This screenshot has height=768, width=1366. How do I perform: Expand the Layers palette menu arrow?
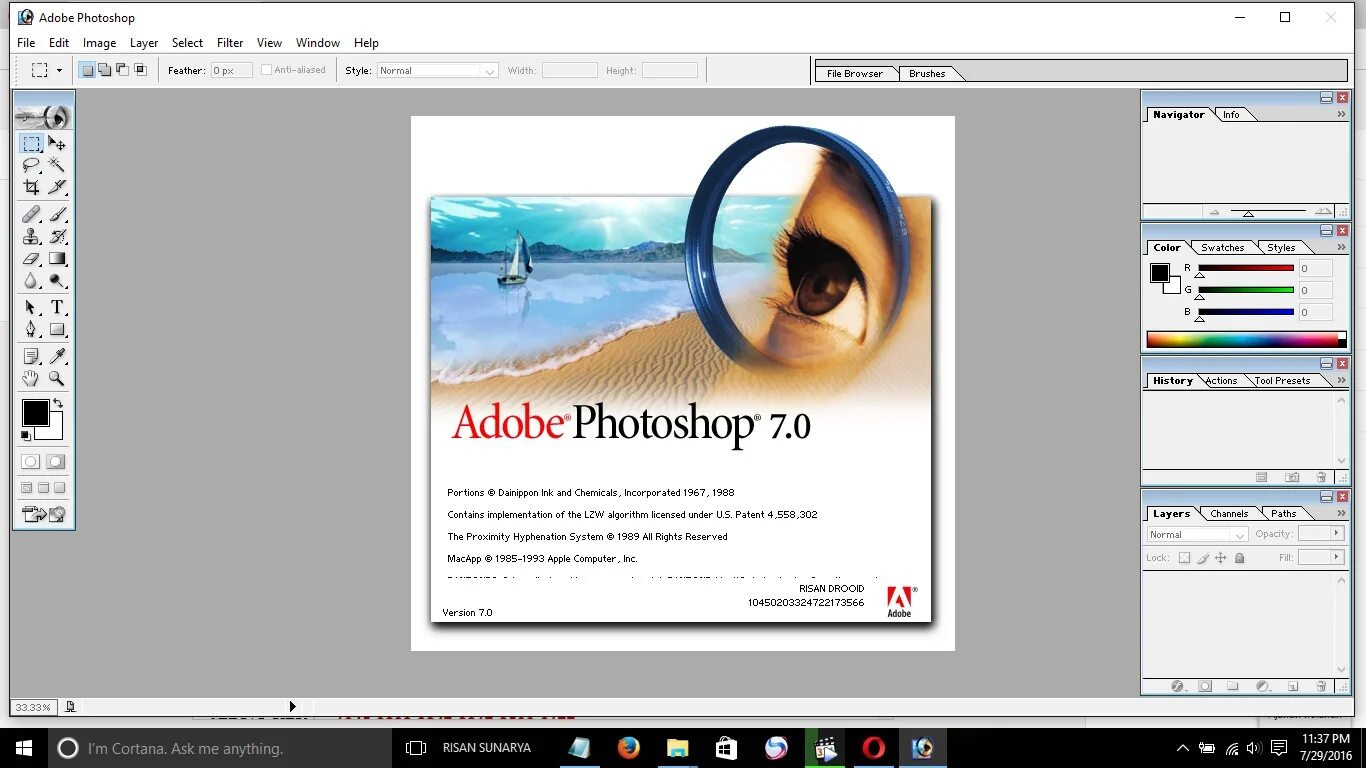click(1342, 513)
